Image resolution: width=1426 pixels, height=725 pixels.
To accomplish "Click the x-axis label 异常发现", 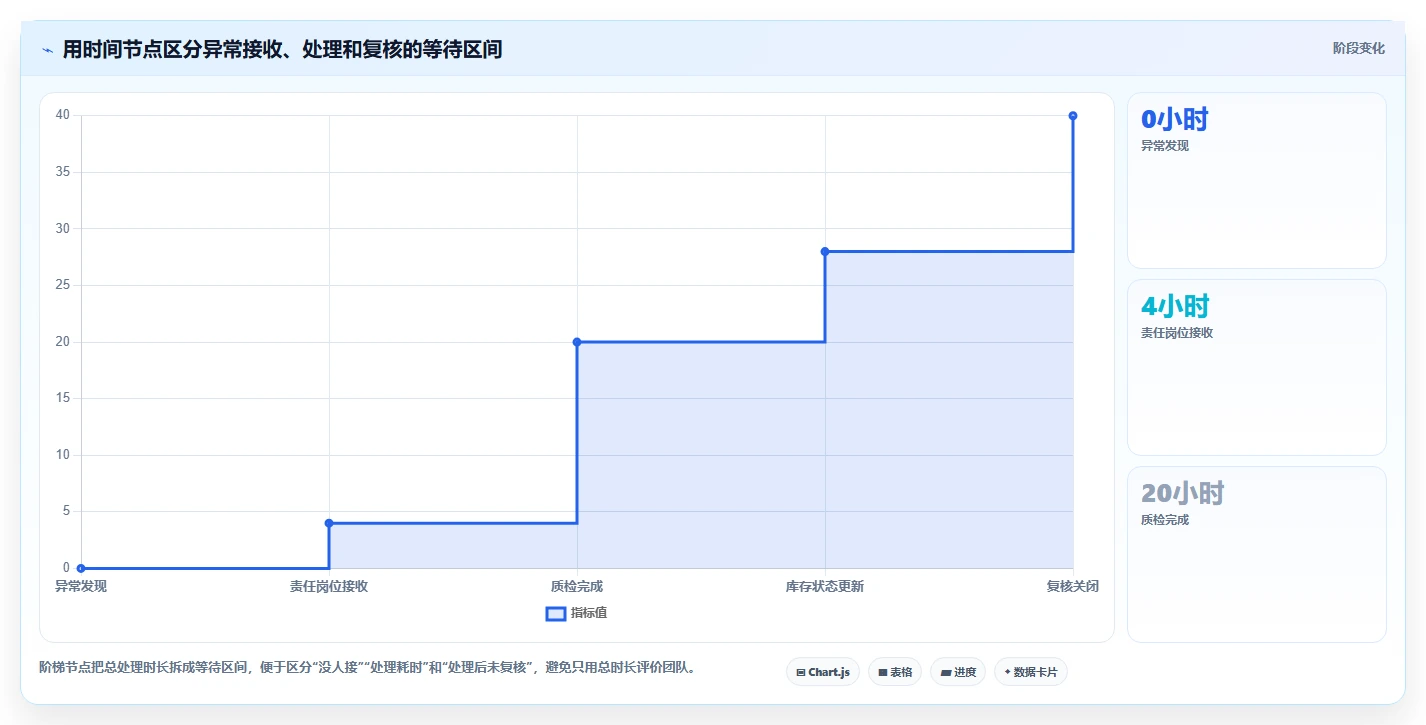I will pos(81,586).
